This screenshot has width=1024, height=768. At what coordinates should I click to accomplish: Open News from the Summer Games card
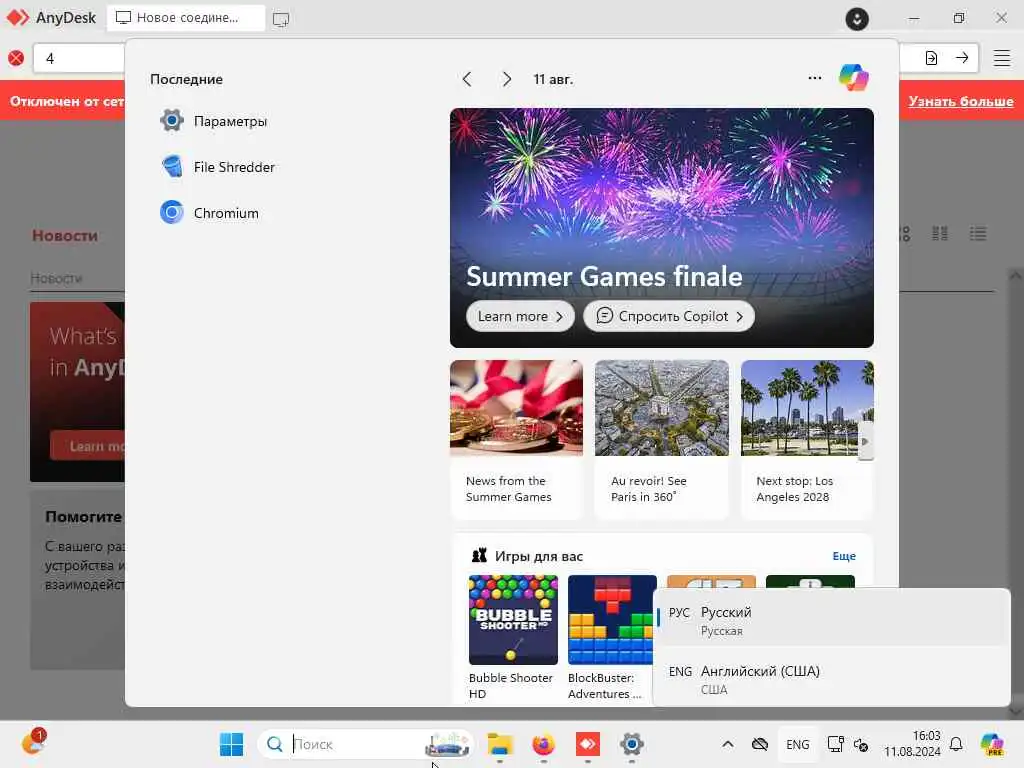[x=516, y=439]
